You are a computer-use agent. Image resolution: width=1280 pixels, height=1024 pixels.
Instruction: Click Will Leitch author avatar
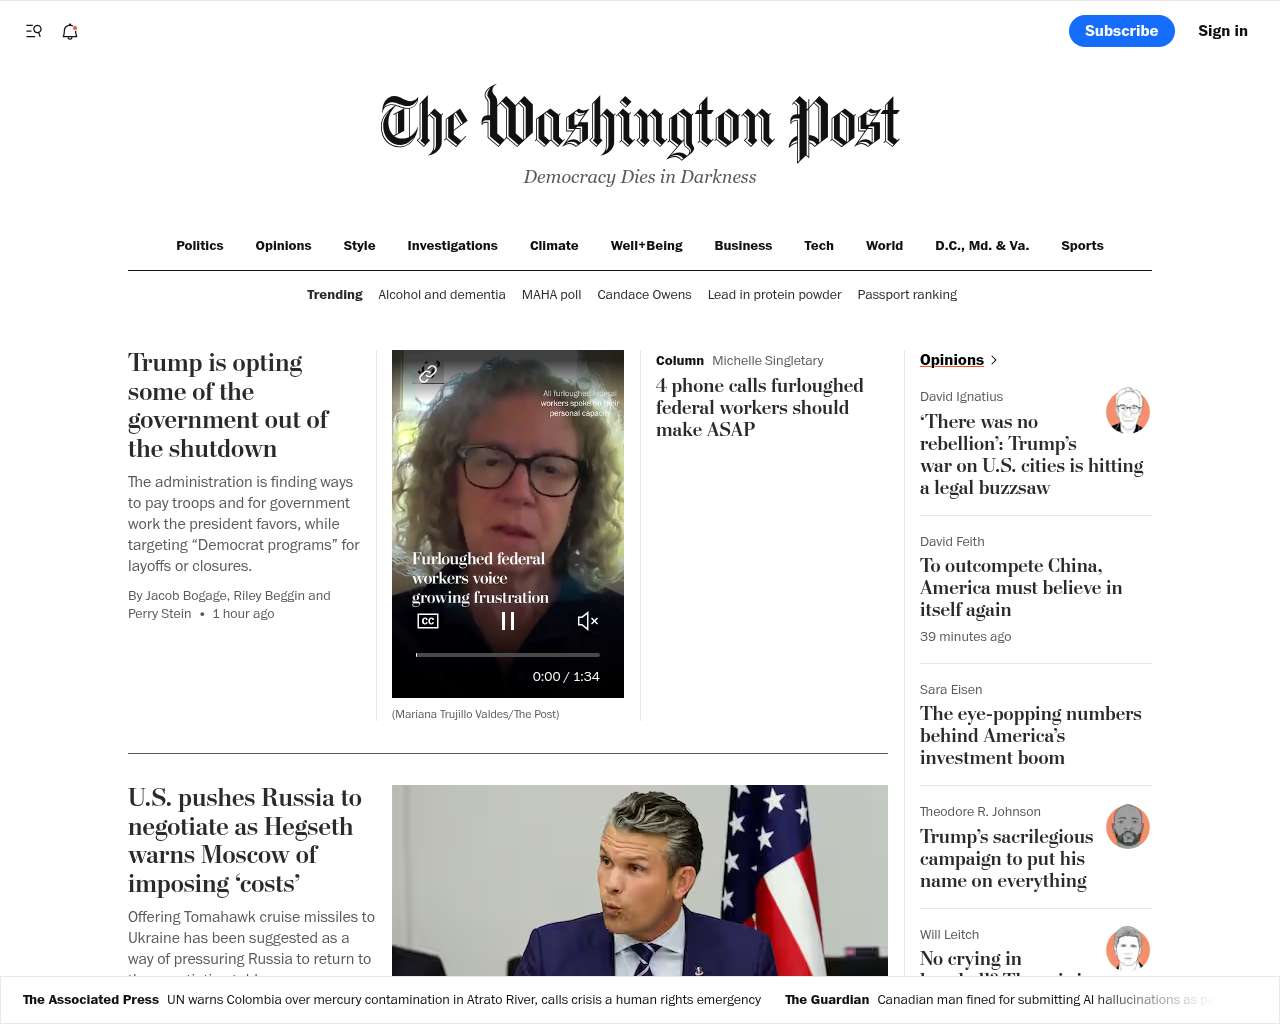[x=1128, y=949]
